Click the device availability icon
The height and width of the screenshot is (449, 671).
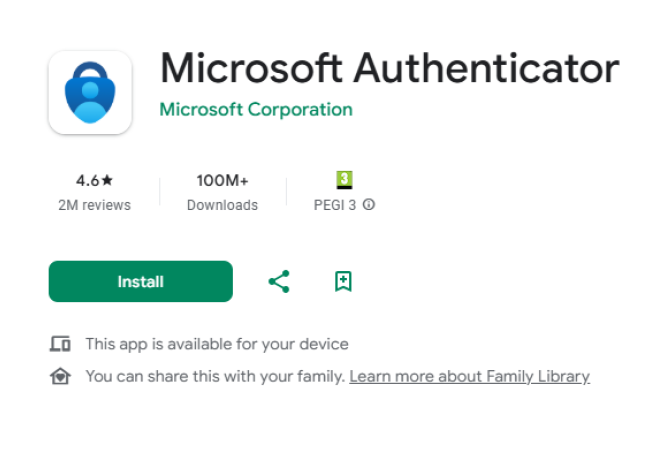coord(60,344)
